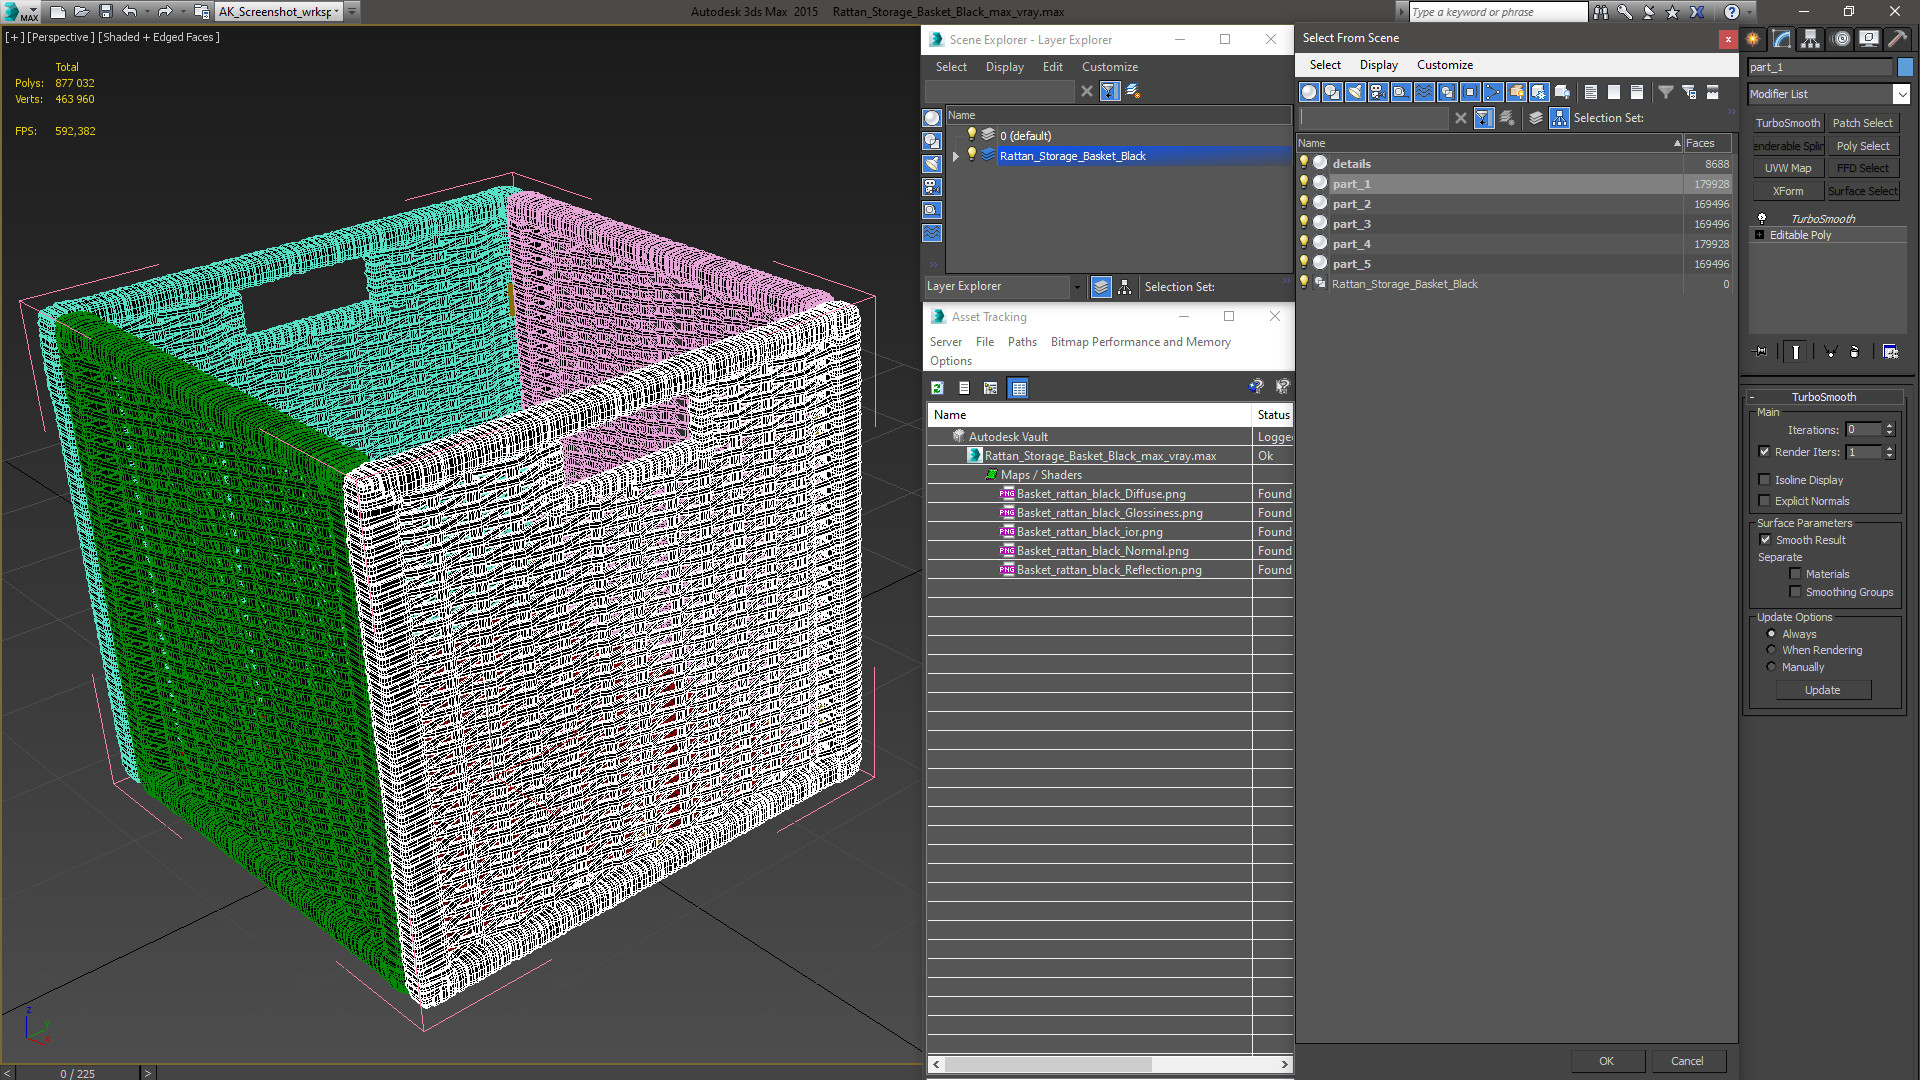1920x1080 pixels.
Task: Toggle Display Shapes filter in Select From Scene
Action: pos(1332,92)
